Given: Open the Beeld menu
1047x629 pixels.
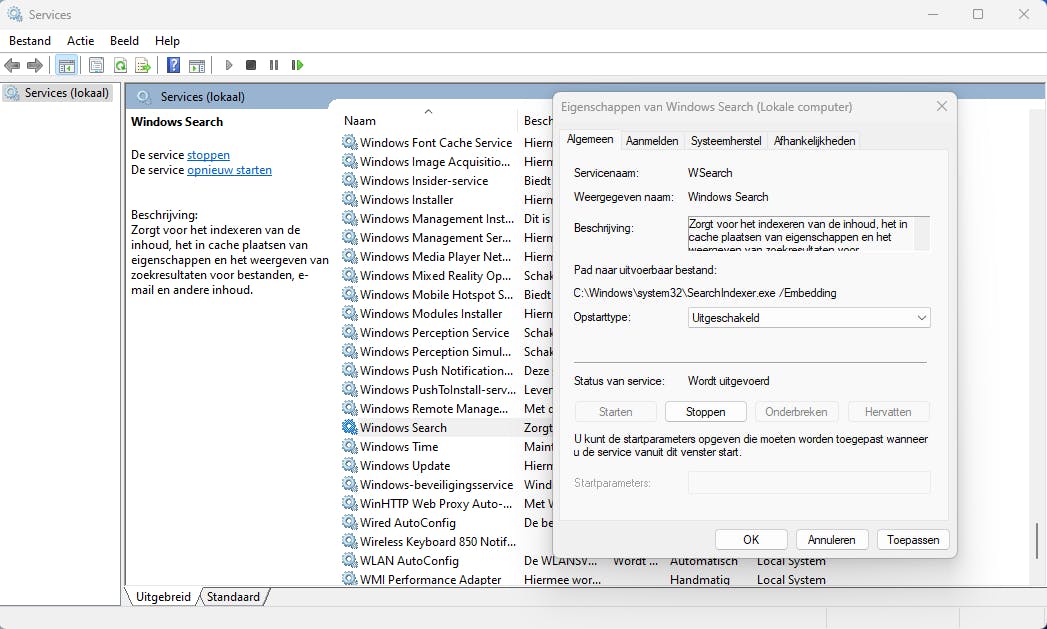Looking at the screenshot, I should pos(124,41).
